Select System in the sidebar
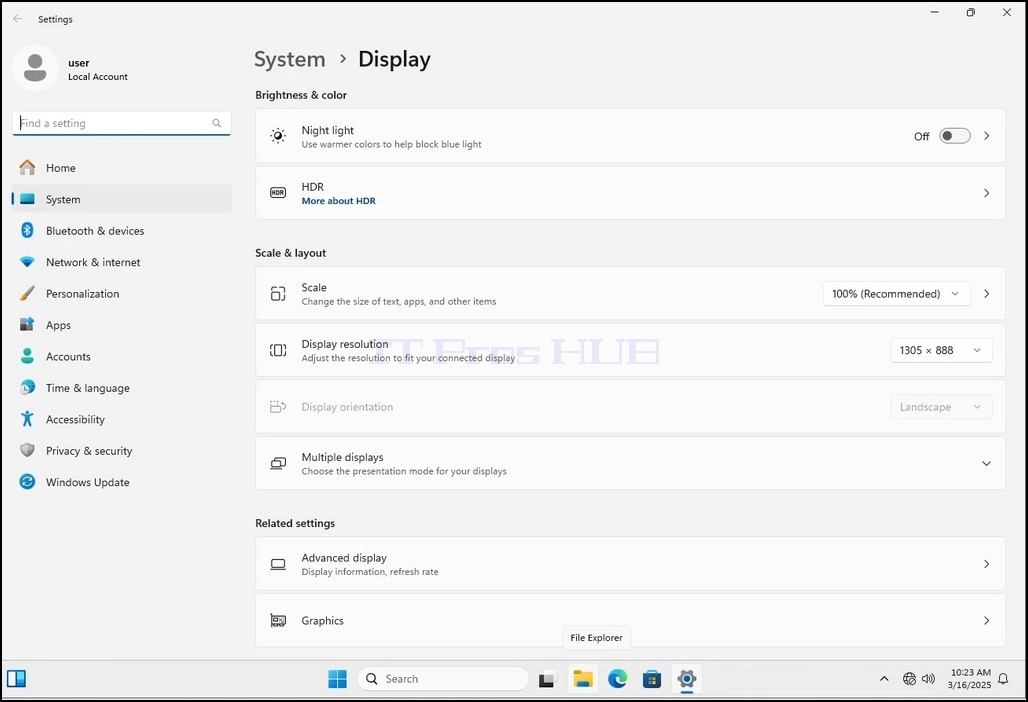This screenshot has height=702, width=1028. (x=122, y=199)
